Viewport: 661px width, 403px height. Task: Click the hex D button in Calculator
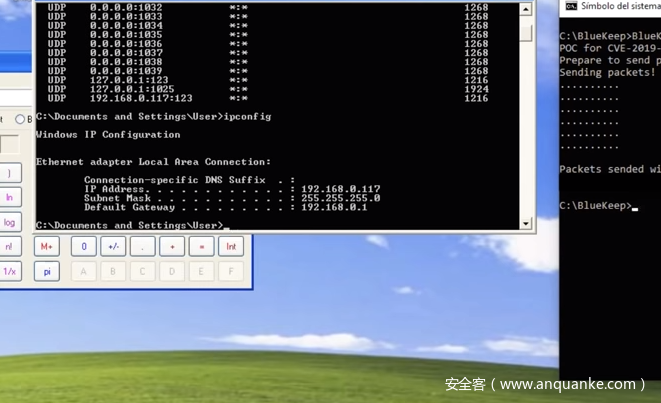pos(172,271)
